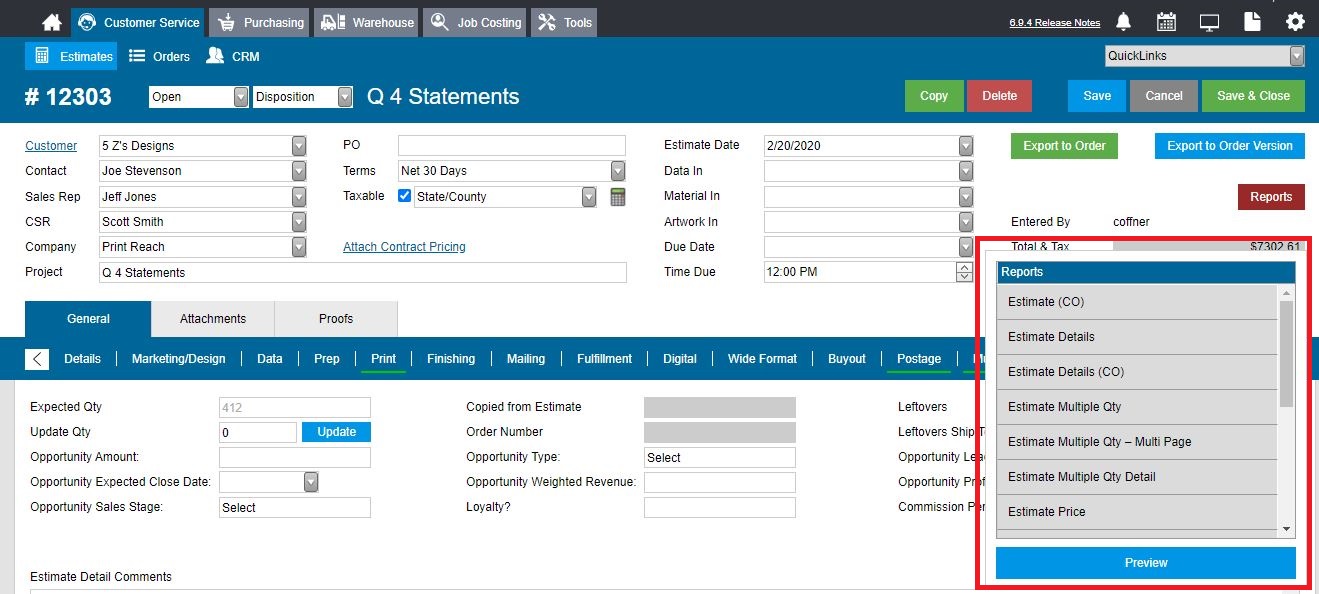Viewport: 1319px width, 594px height.
Task: Click the Preview button
Action: [1146, 563]
